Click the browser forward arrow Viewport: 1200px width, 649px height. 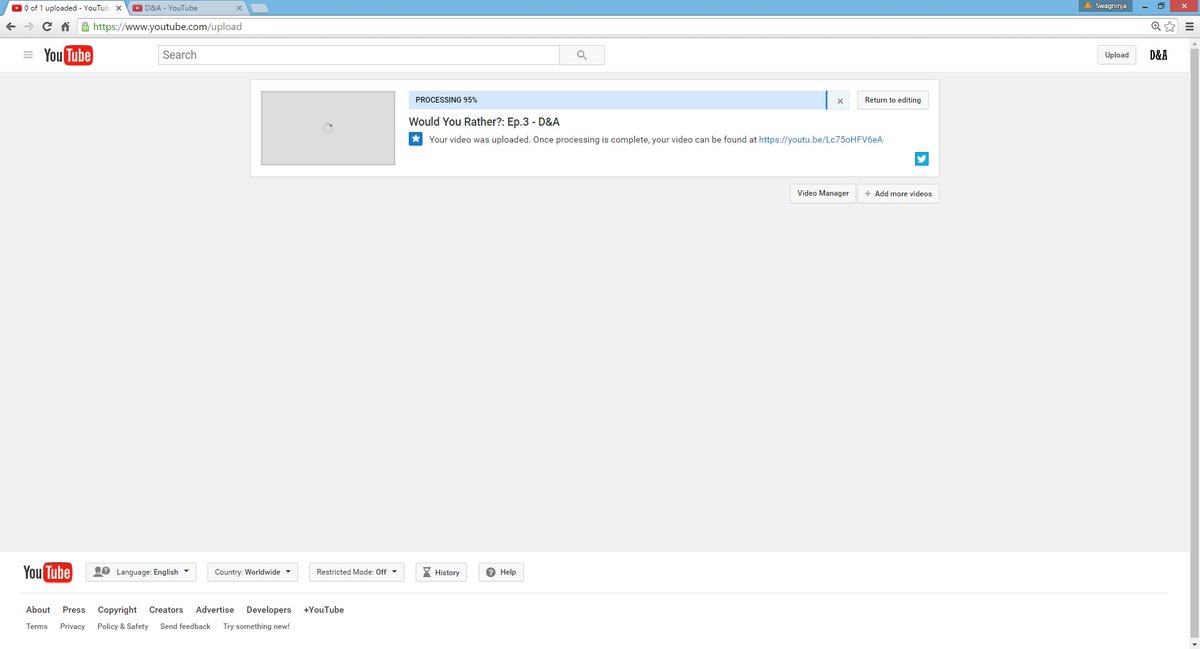click(x=29, y=26)
